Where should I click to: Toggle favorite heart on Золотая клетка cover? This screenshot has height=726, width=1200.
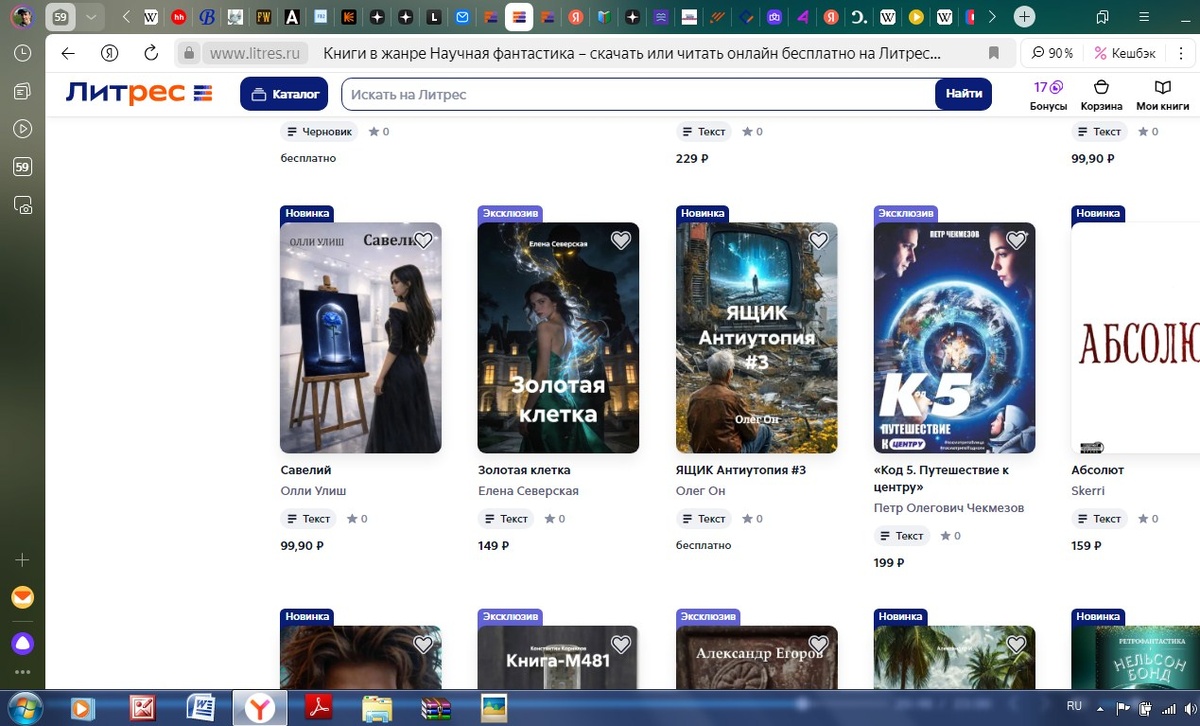pos(621,240)
